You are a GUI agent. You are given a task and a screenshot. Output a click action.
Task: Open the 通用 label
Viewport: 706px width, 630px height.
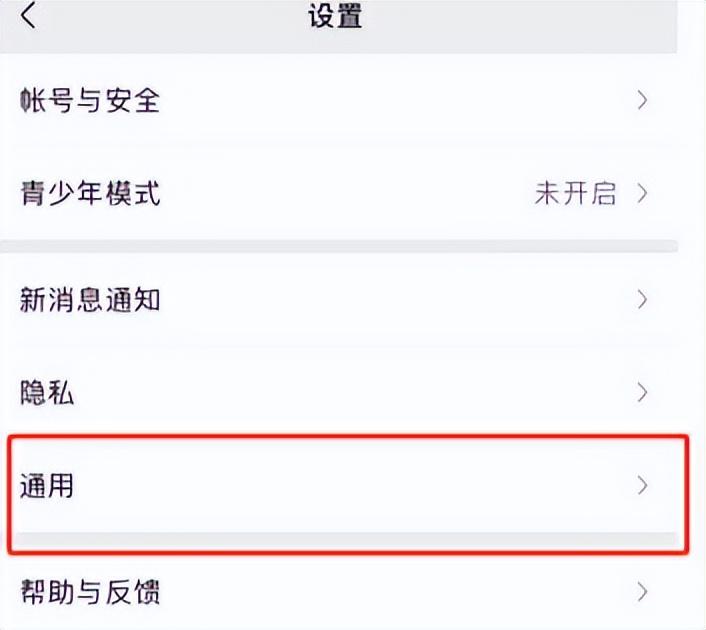pyautogui.click(x=47, y=487)
